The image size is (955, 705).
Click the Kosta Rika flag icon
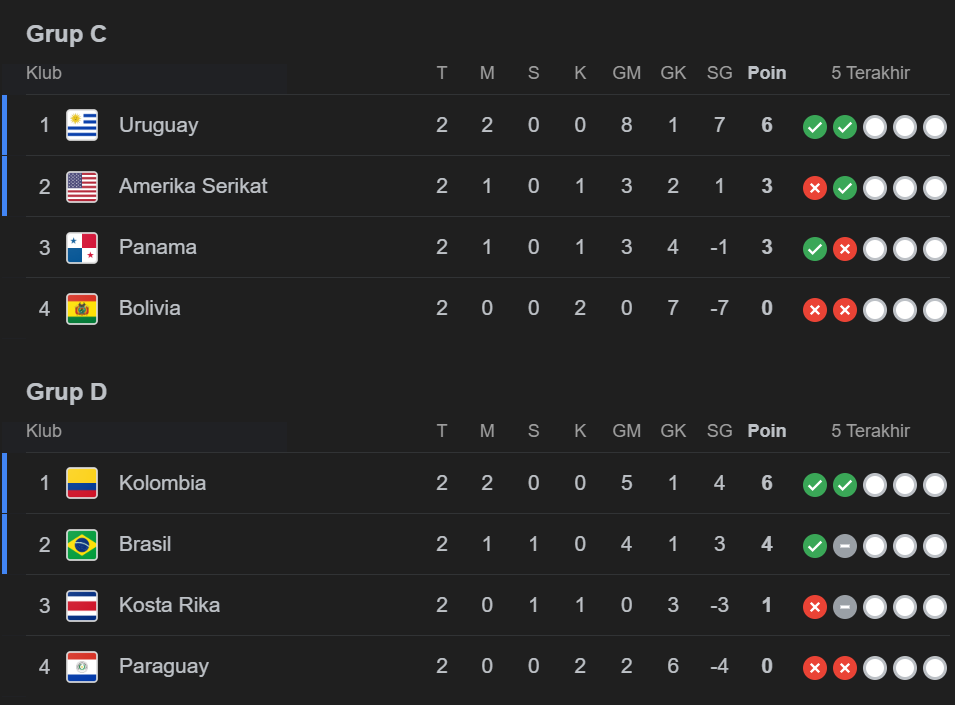[82, 605]
